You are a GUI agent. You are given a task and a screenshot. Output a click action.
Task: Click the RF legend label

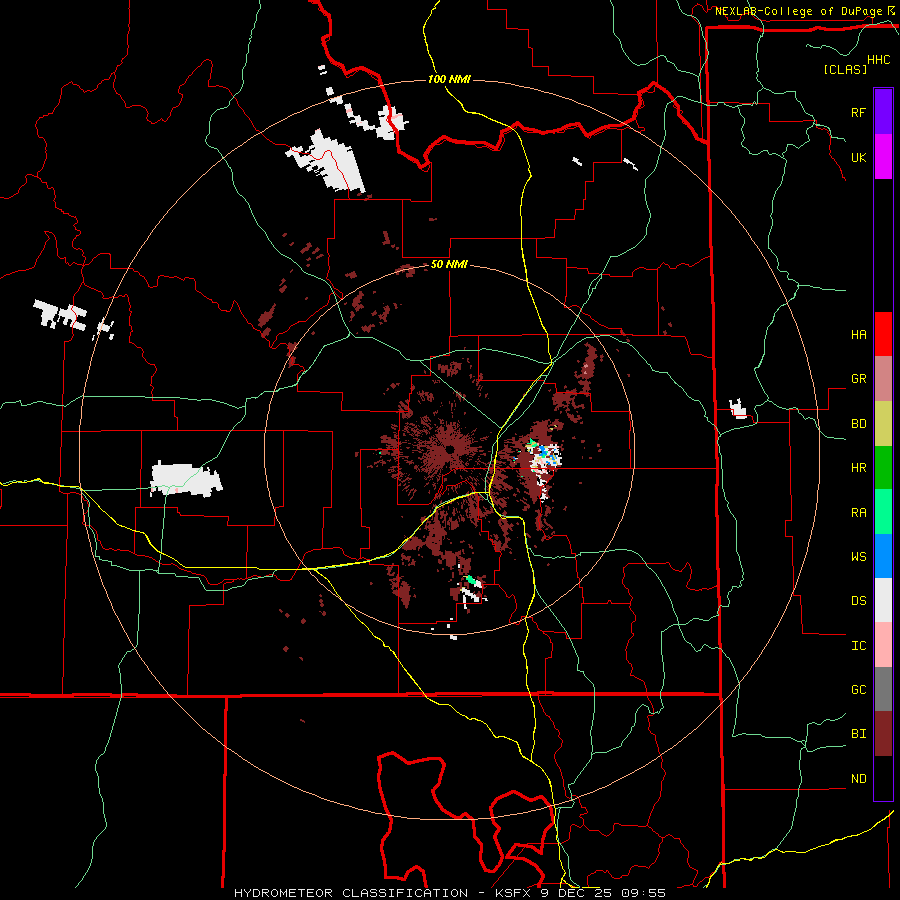pyautogui.click(x=858, y=112)
